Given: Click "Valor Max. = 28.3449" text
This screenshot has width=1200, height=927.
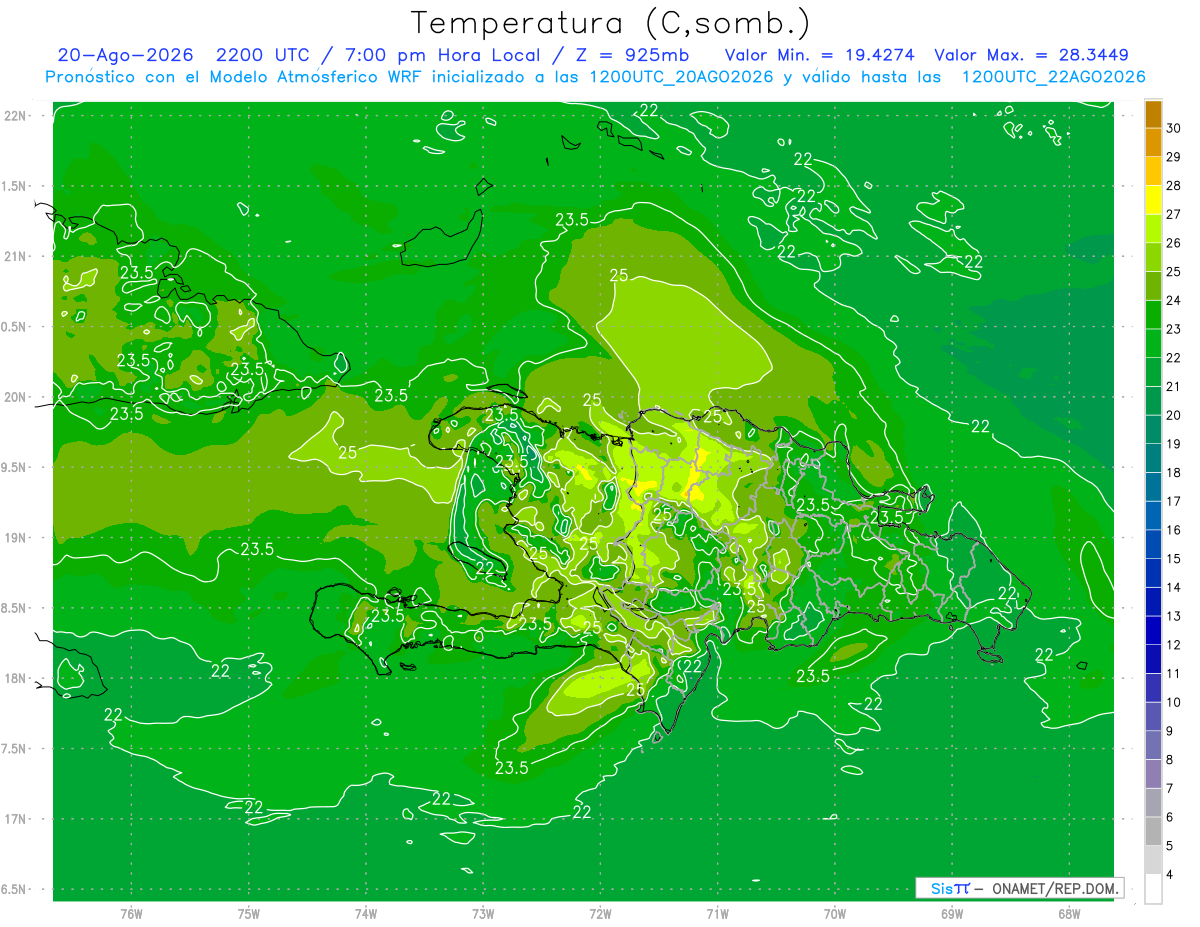Looking at the screenshot, I should point(1032,55).
